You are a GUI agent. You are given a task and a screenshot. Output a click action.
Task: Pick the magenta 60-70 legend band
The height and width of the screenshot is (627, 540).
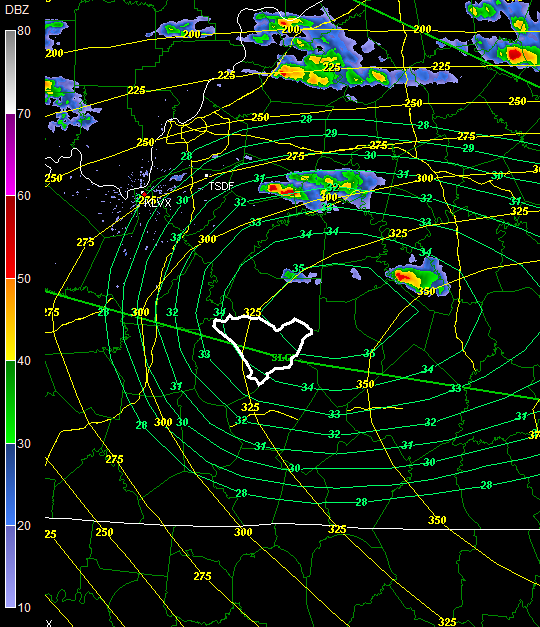point(10,155)
